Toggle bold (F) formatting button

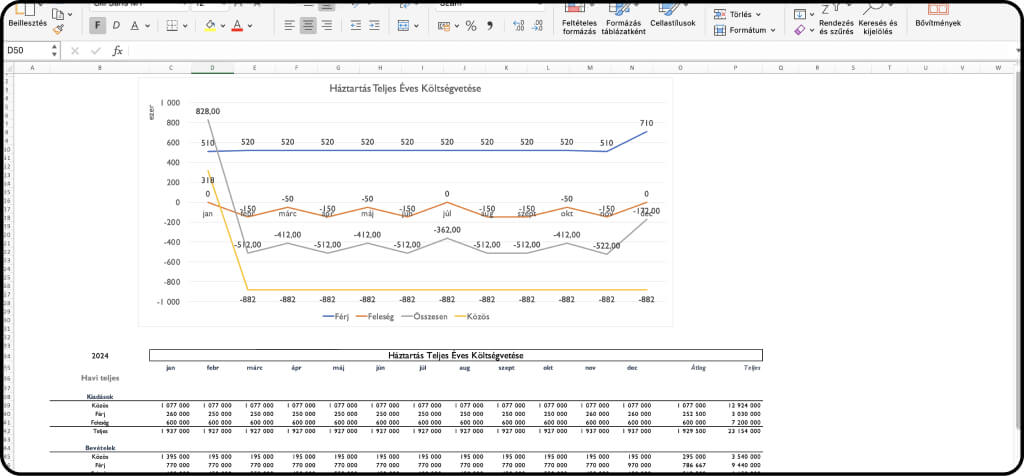tap(99, 25)
